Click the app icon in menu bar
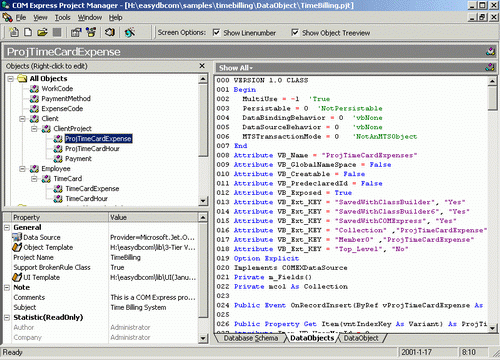Image resolution: width=500 pixels, height=360 pixels. (7, 17)
